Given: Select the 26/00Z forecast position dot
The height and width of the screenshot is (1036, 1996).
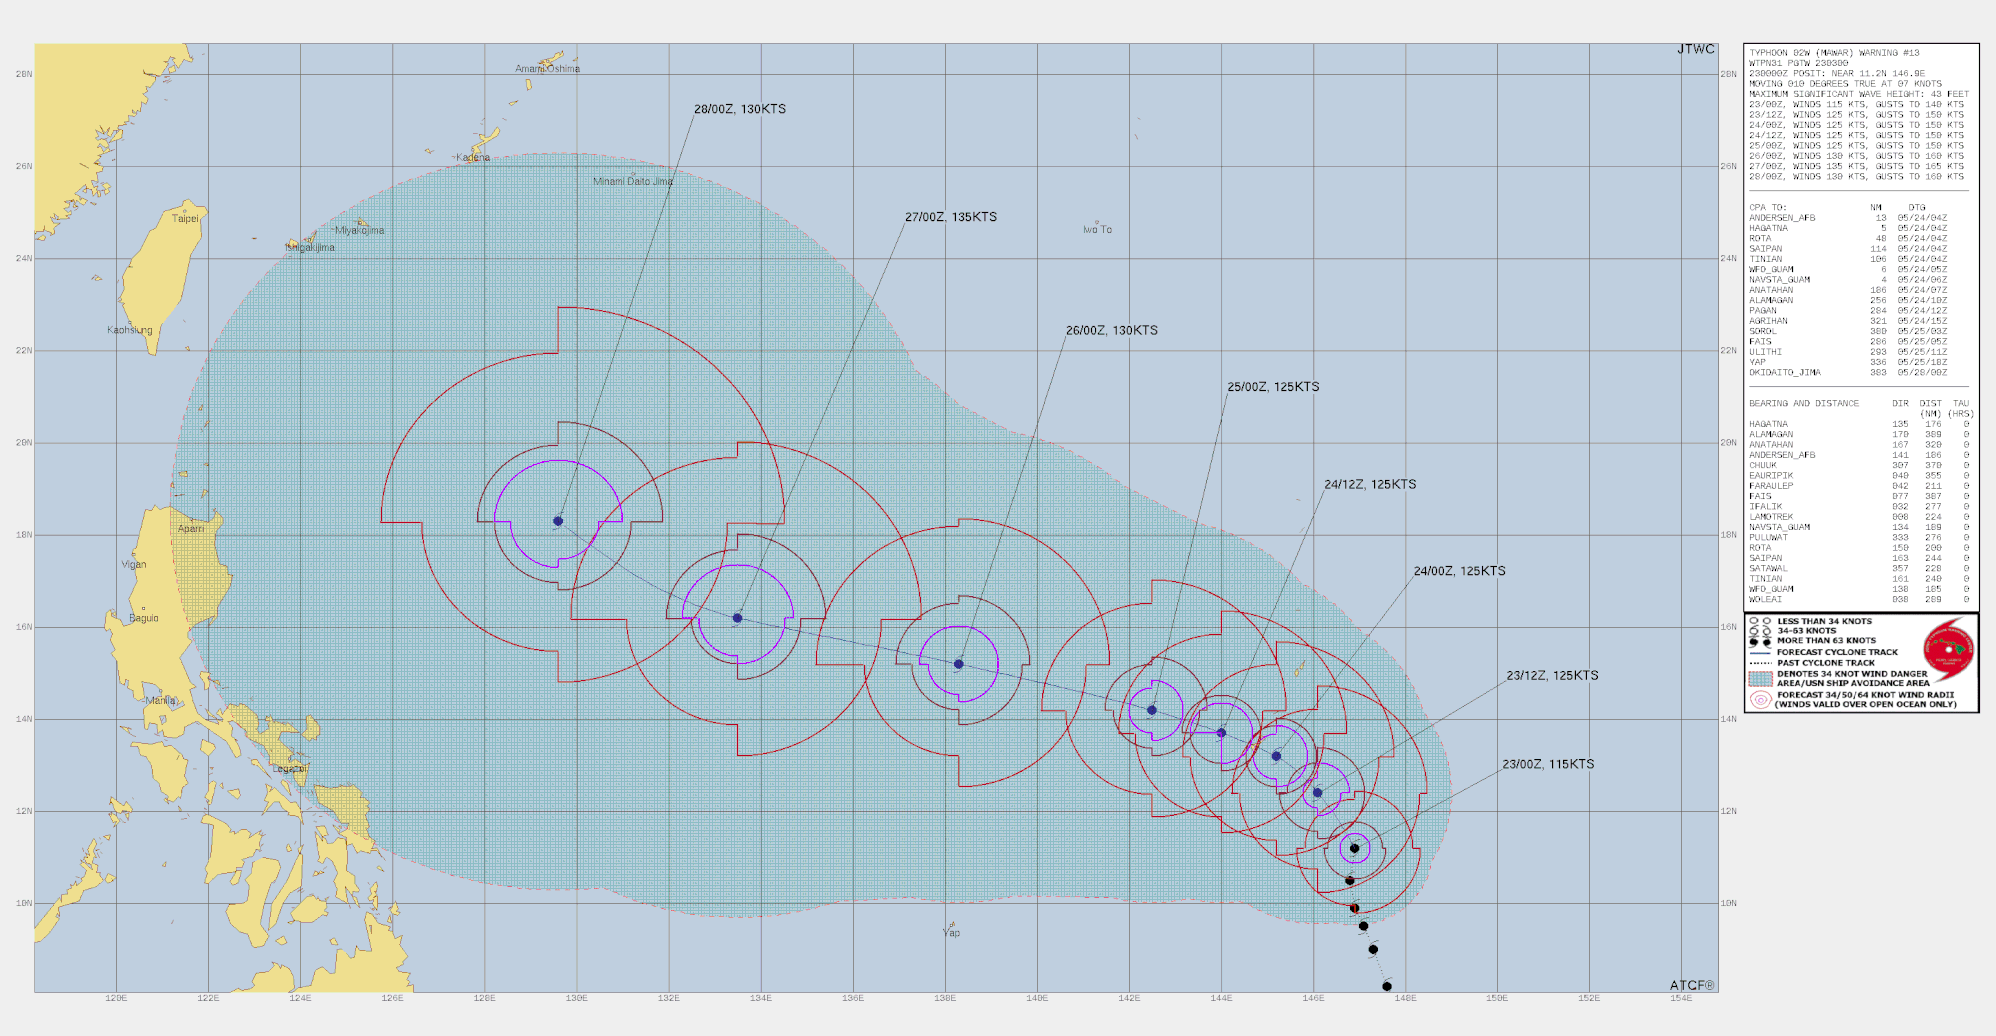Looking at the screenshot, I should click(x=959, y=664).
